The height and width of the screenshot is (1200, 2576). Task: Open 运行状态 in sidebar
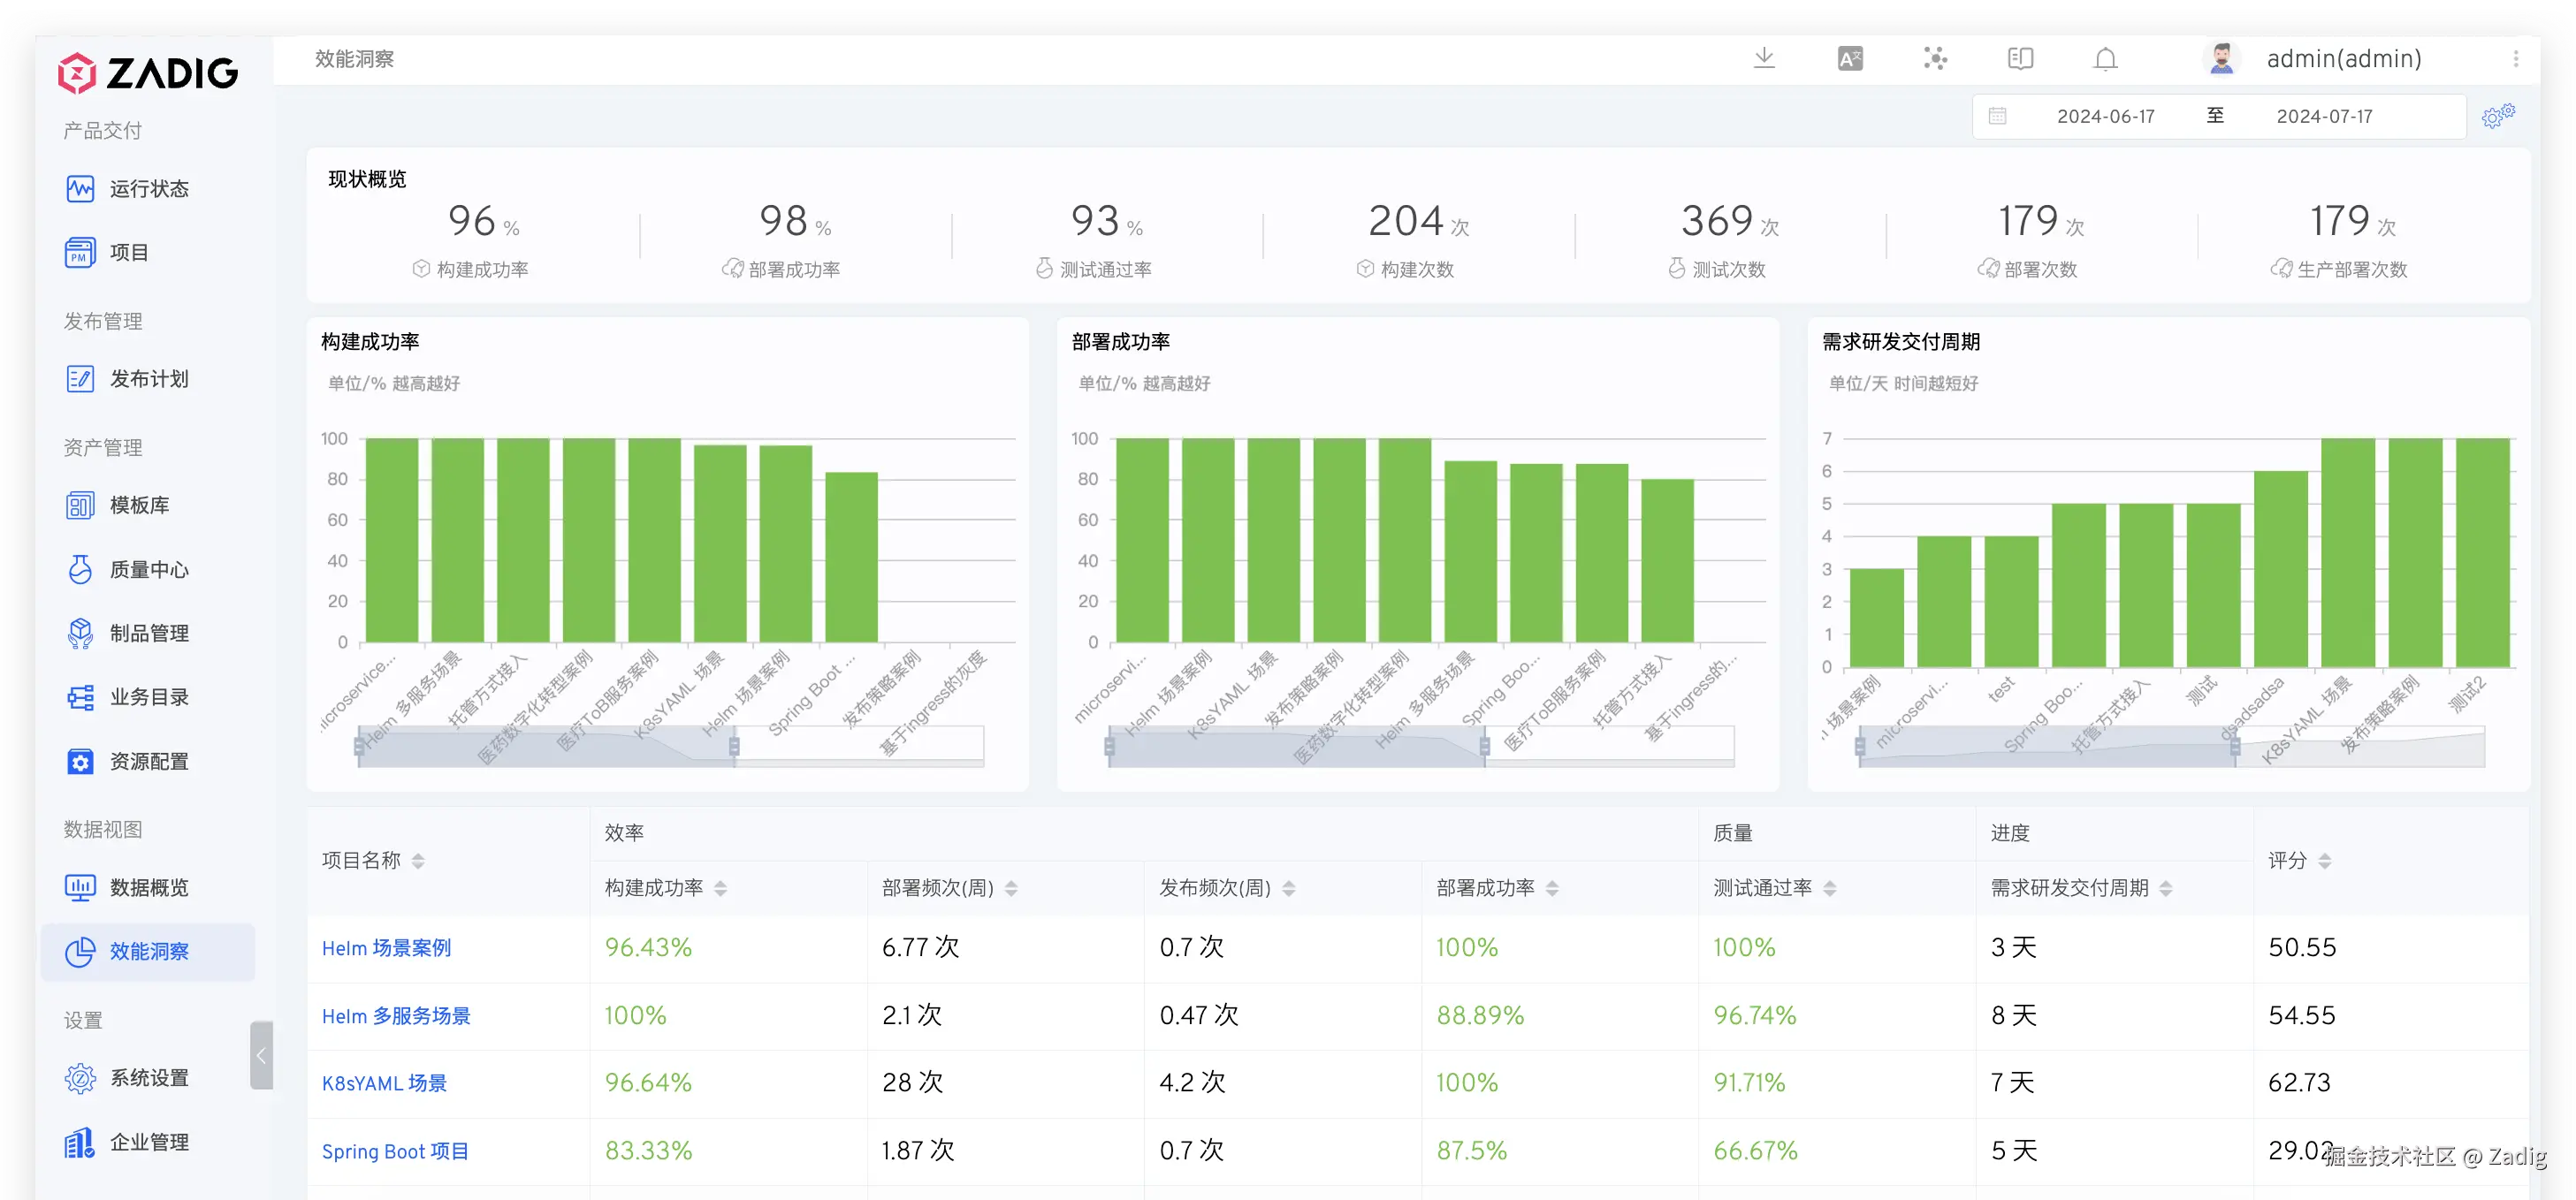148,189
